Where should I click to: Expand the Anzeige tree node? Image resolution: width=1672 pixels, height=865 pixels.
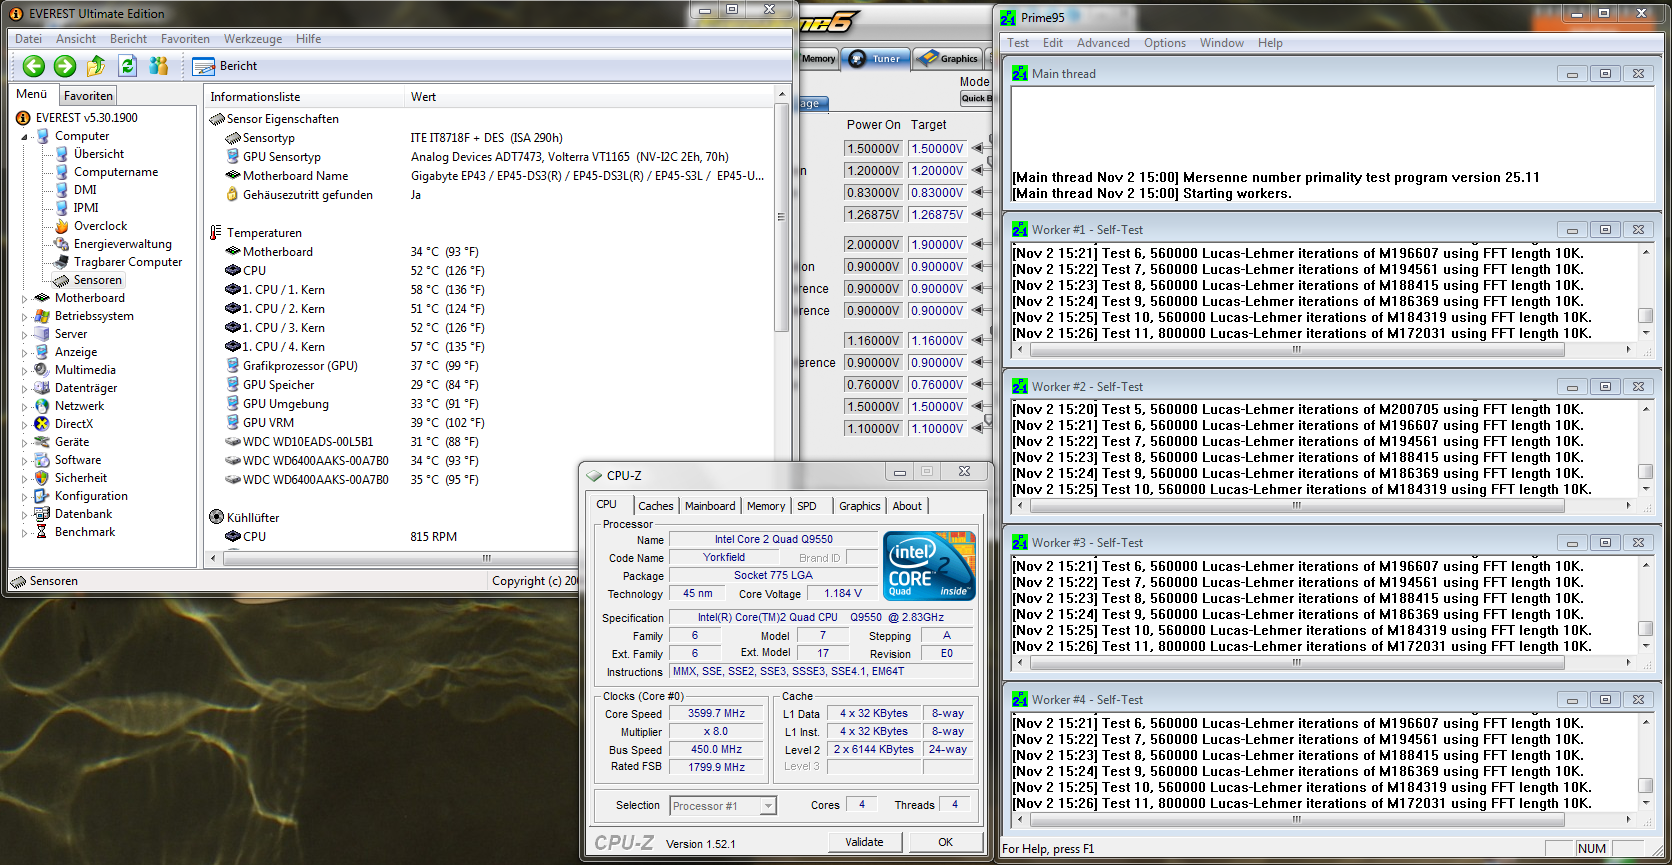coord(25,352)
